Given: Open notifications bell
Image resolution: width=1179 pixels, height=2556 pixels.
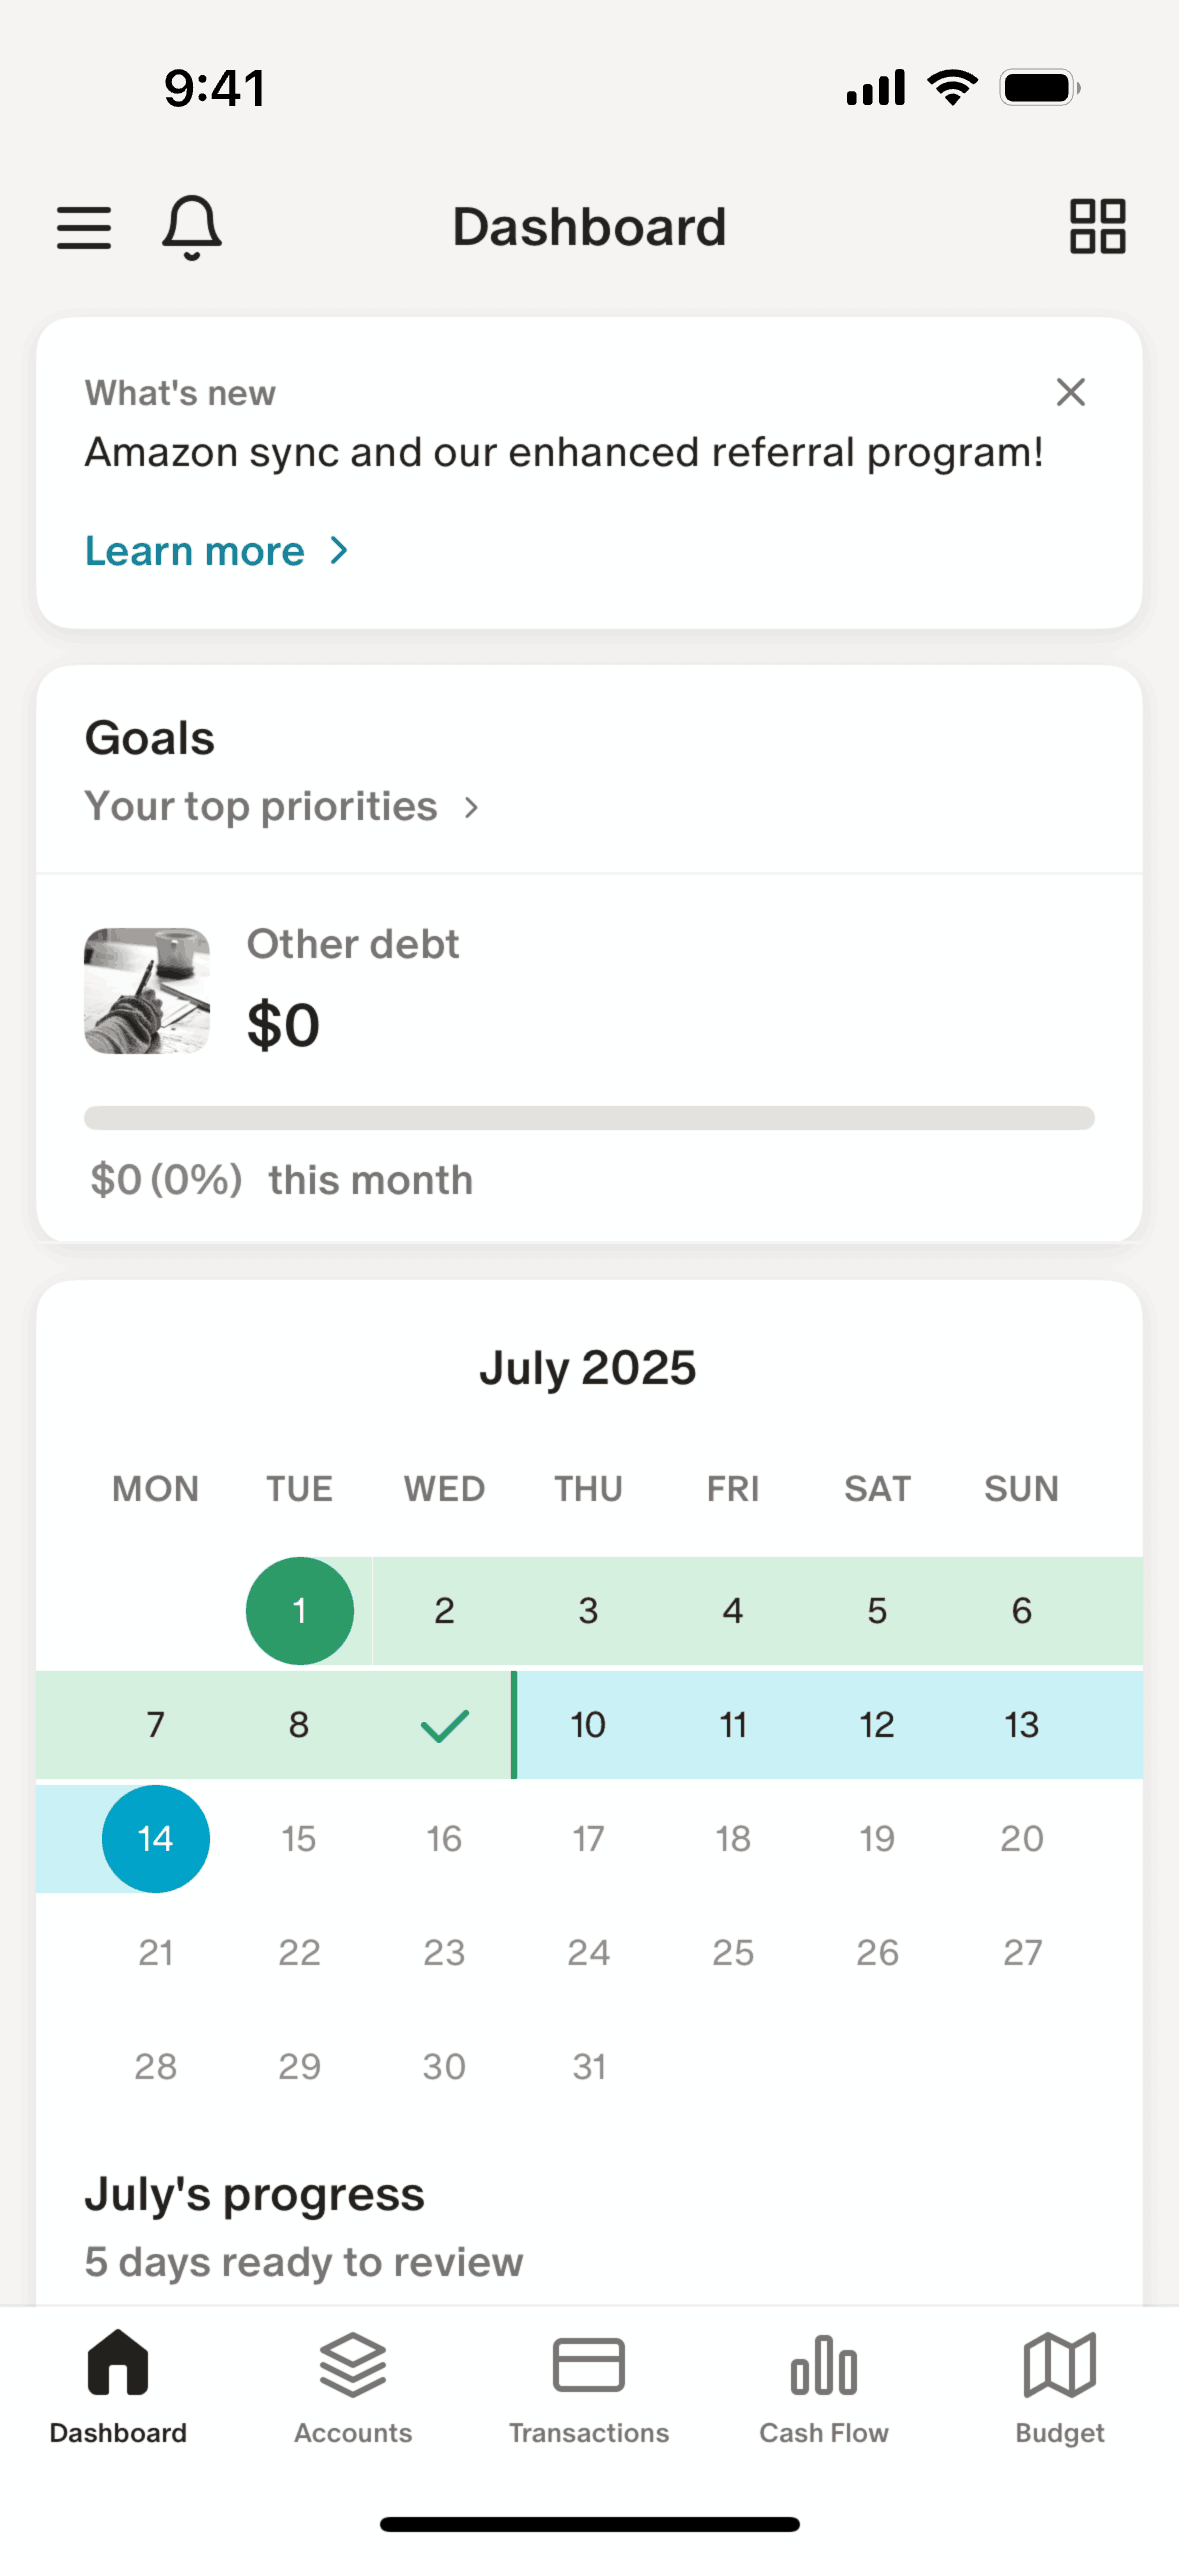Looking at the screenshot, I should pyautogui.click(x=191, y=227).
